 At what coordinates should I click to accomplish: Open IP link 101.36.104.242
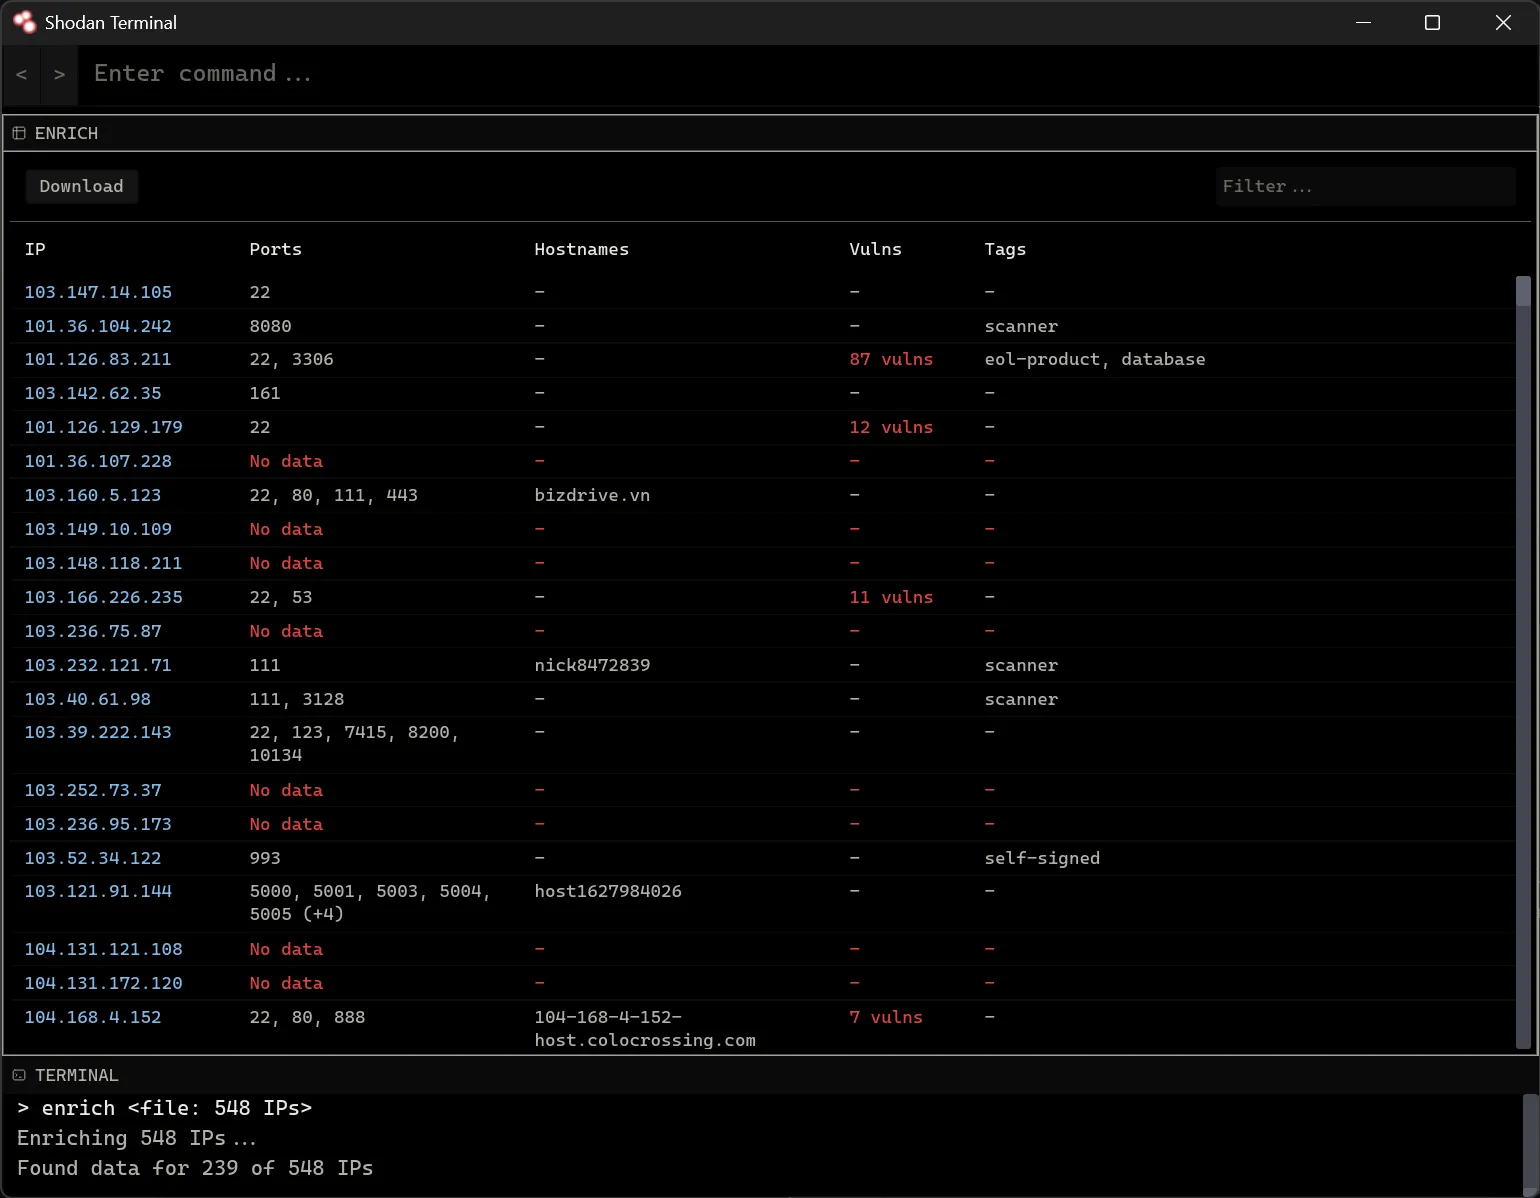coord(98,326)
